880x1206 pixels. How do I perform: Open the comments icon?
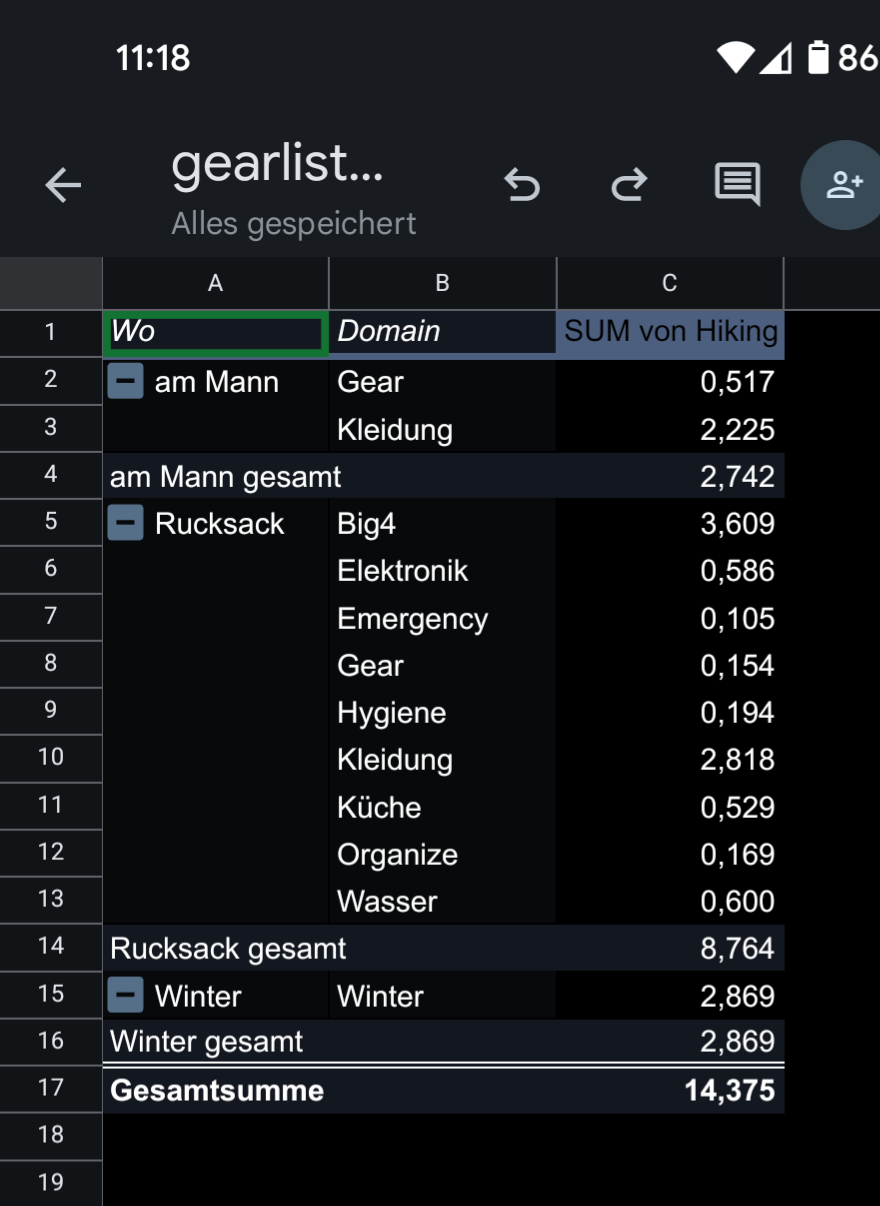point(737,184)
